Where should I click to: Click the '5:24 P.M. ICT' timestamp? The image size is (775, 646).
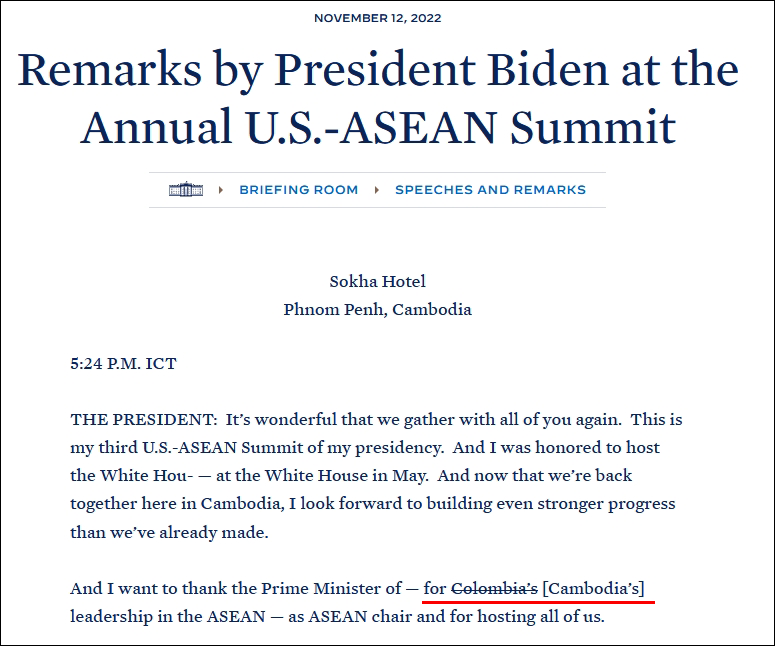click(x=124, y=364)
